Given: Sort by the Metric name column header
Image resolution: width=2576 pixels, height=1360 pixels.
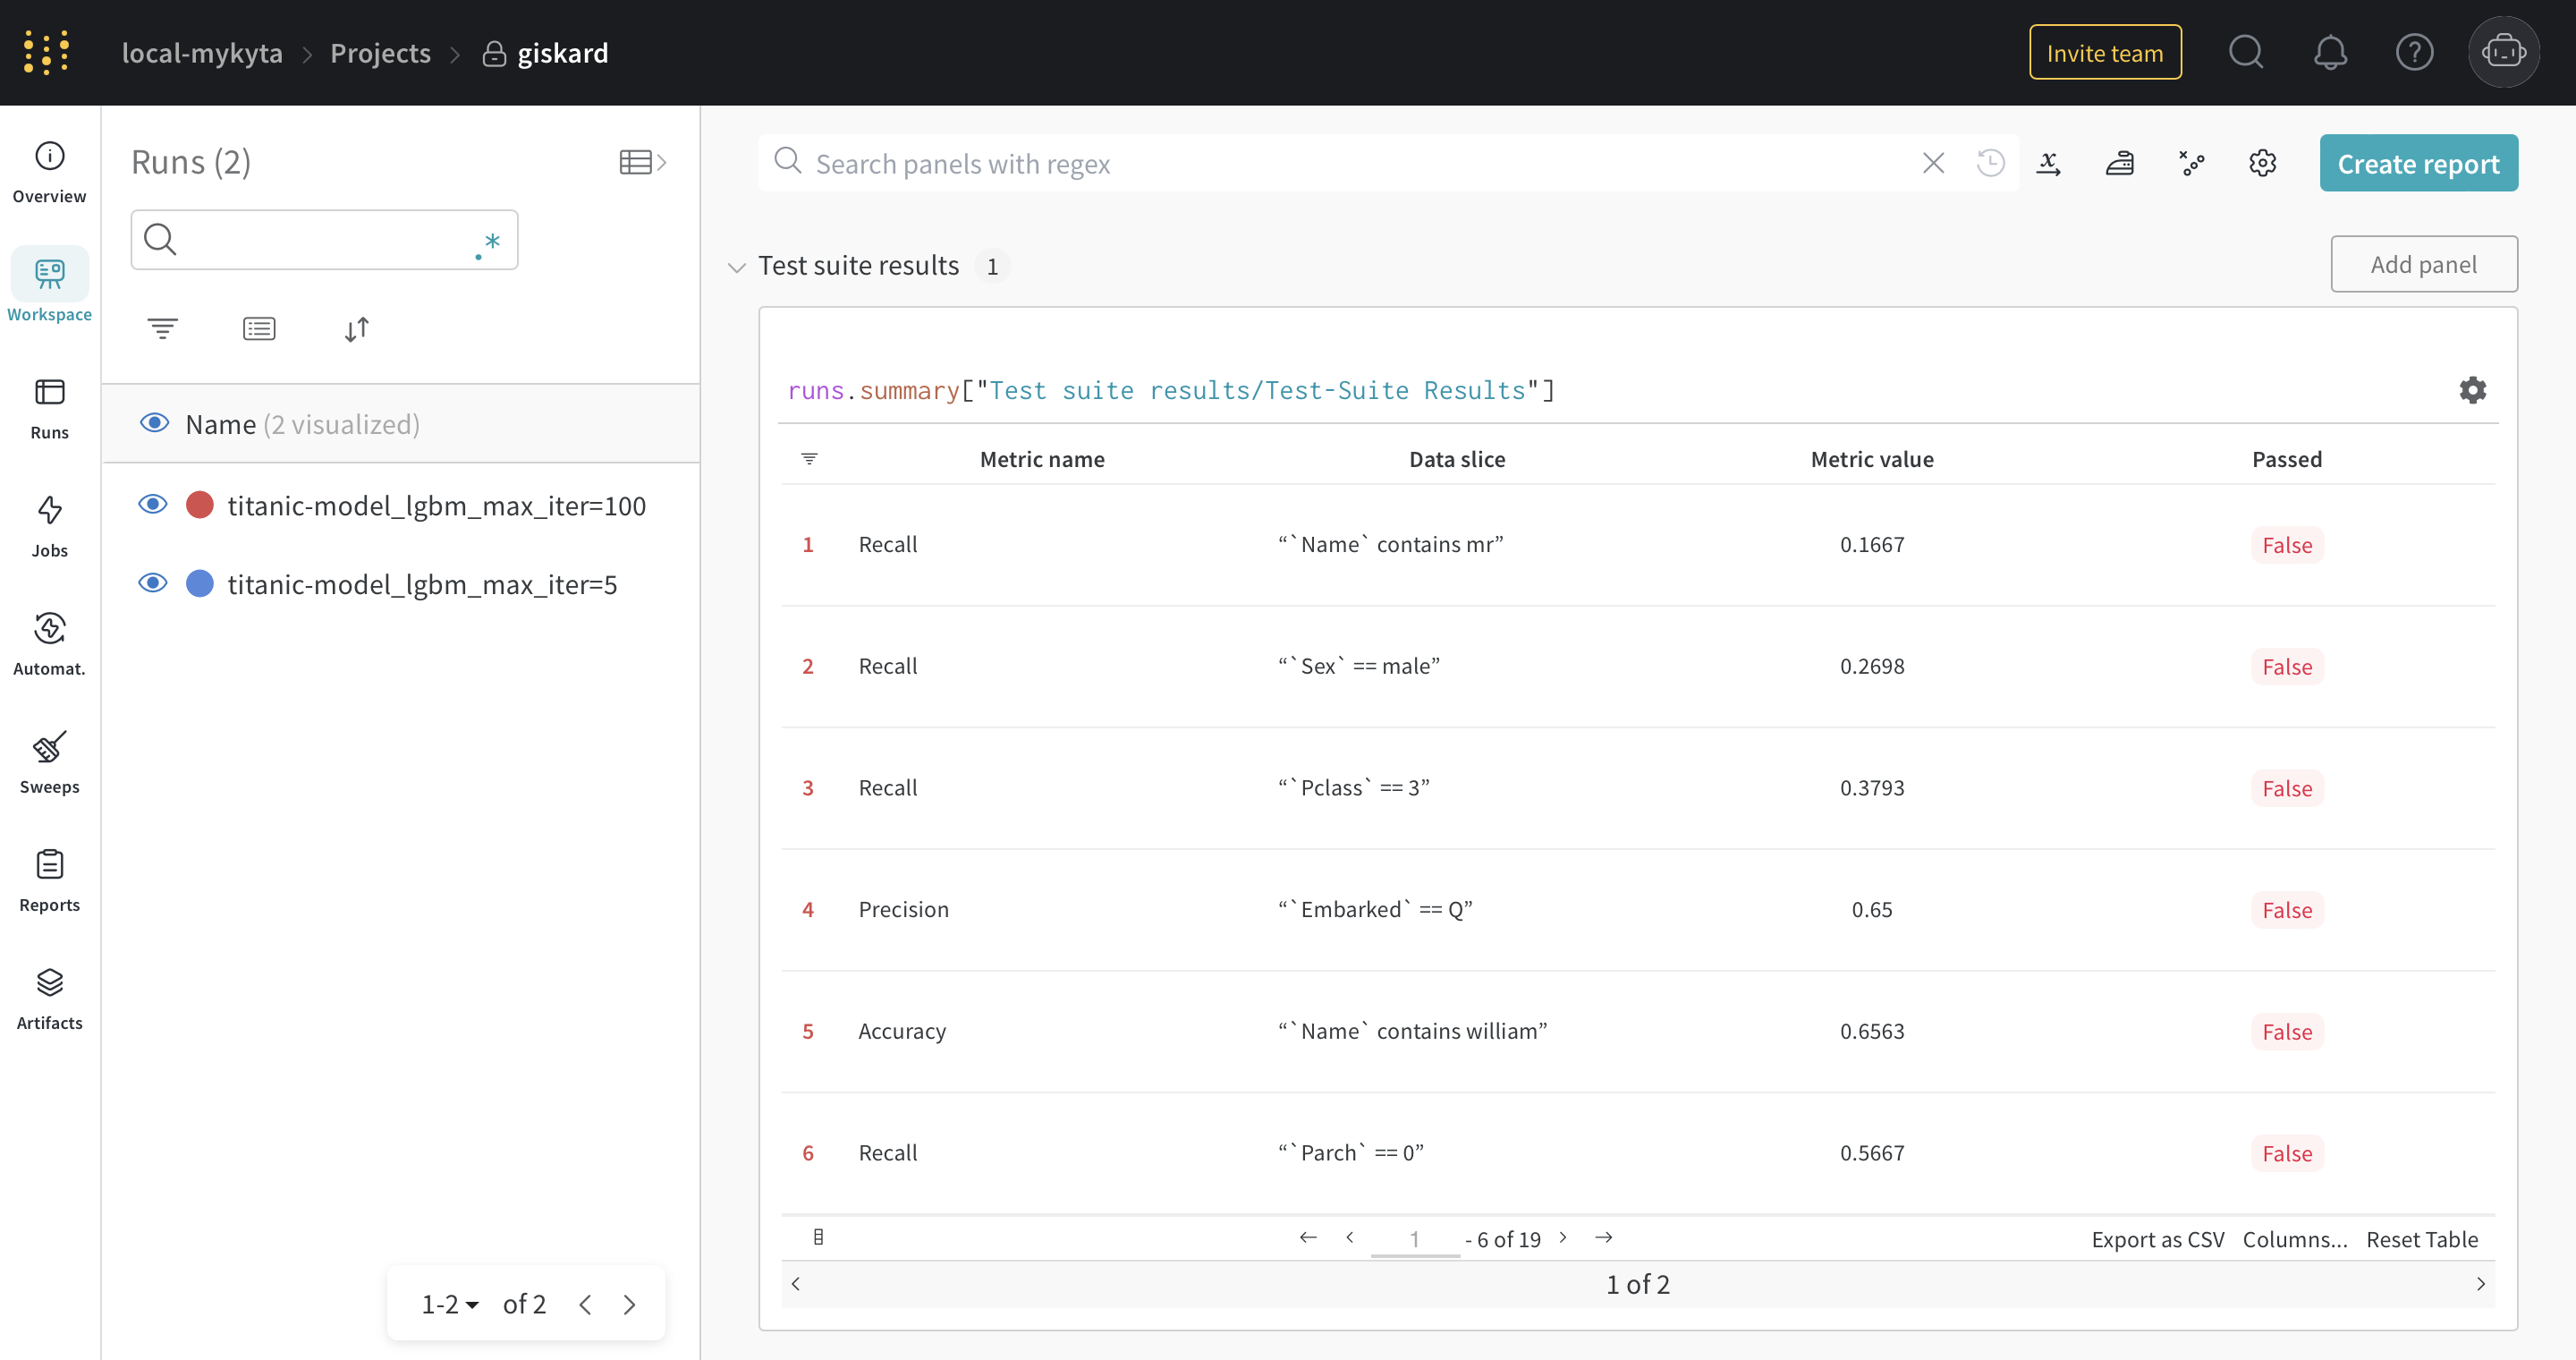Looking at the screenshot, I should [x=1042, y=459].
